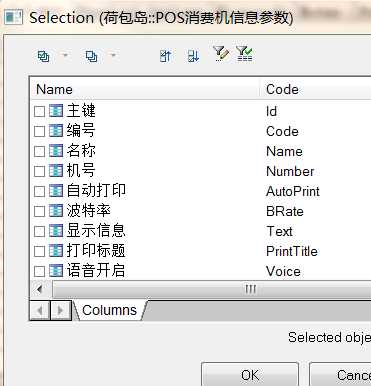Click the column icon beside 自动打印

click(56, 191)
